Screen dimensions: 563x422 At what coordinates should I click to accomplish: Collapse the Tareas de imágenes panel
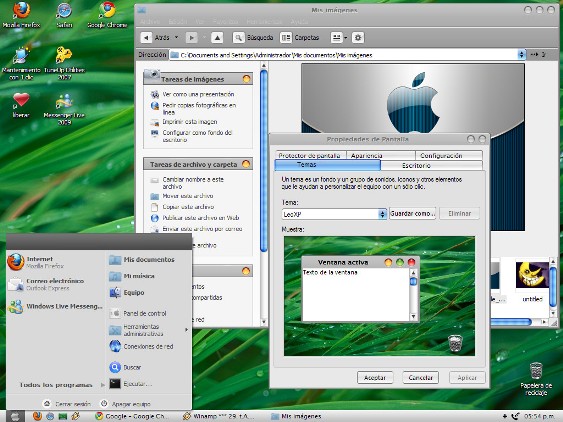tap(246, 79)
